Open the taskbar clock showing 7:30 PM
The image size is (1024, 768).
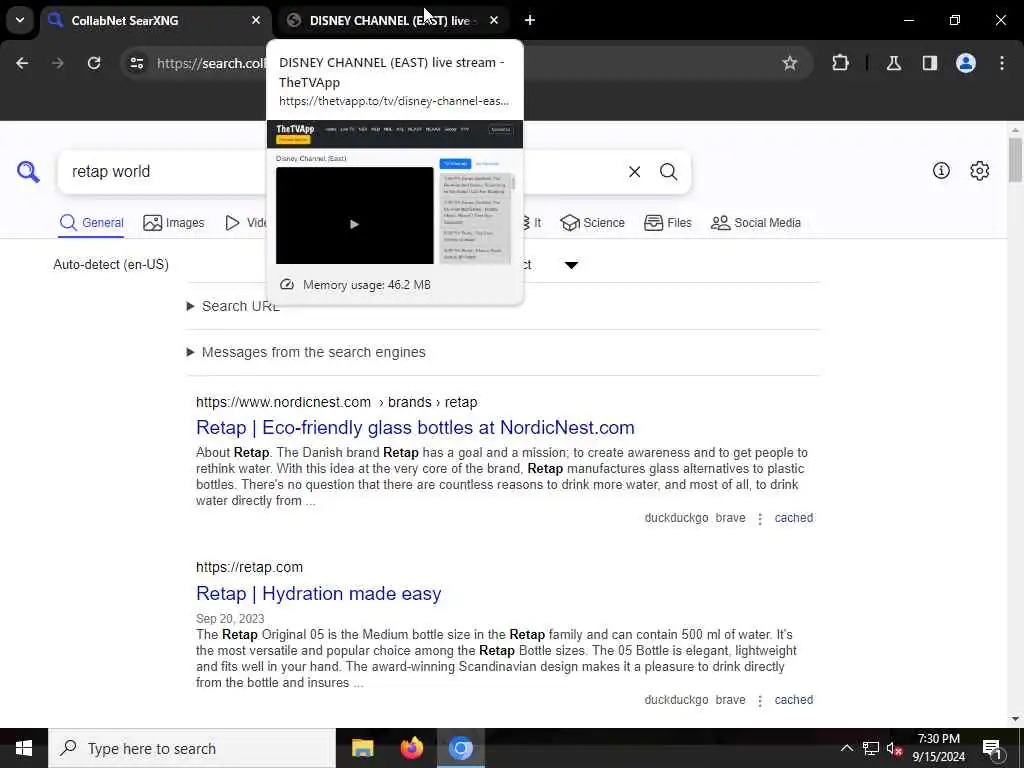pos(938,748)
